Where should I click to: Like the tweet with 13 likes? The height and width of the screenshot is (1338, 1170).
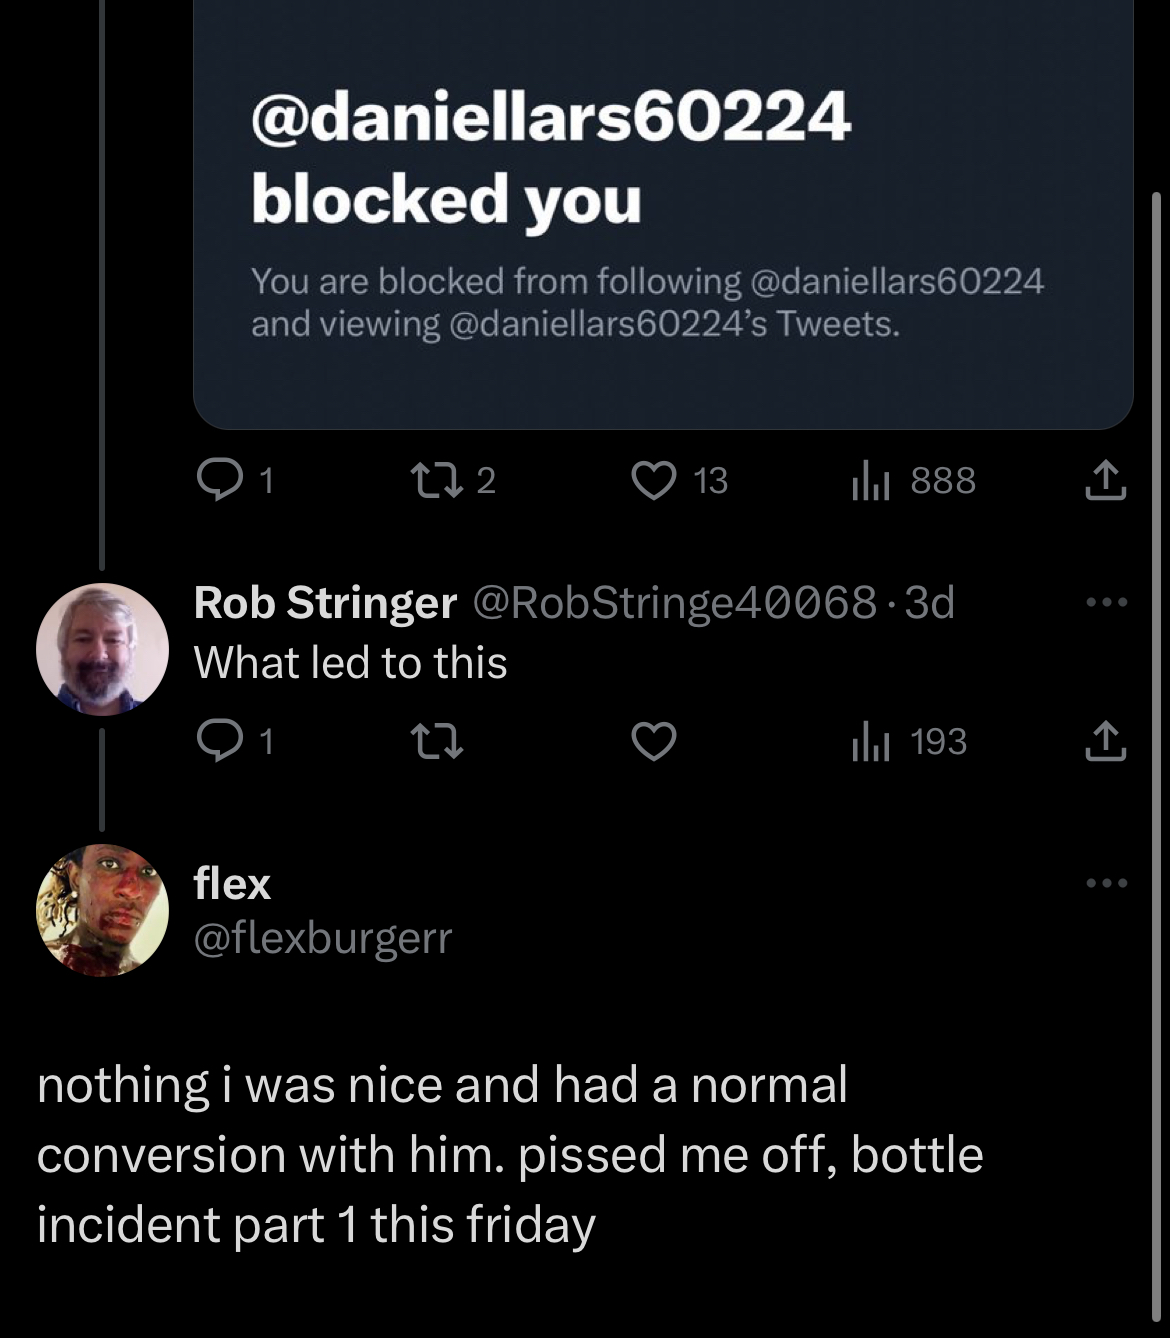pyautogui.click(x=654, y=481)
